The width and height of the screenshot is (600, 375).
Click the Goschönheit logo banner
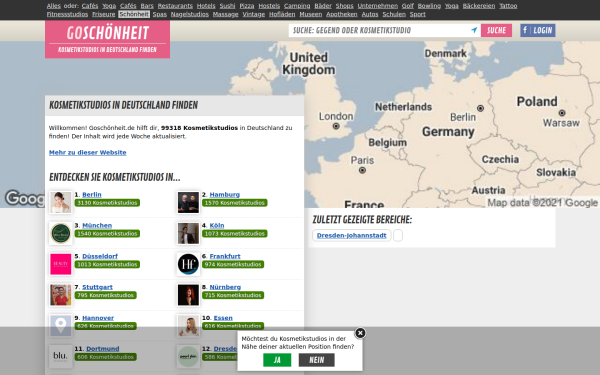[x=108, y=39]
